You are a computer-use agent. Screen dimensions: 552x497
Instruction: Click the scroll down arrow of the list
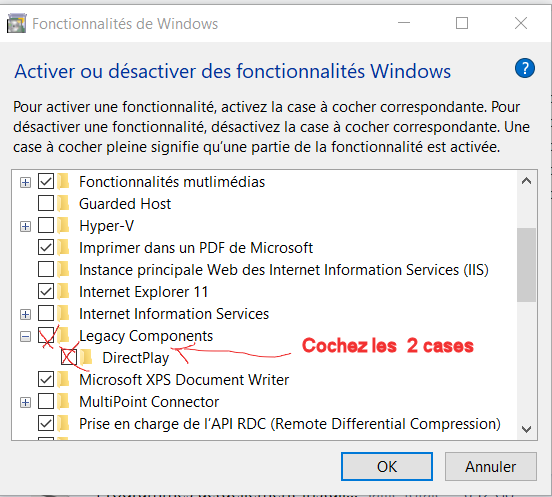tap(526, 429)
